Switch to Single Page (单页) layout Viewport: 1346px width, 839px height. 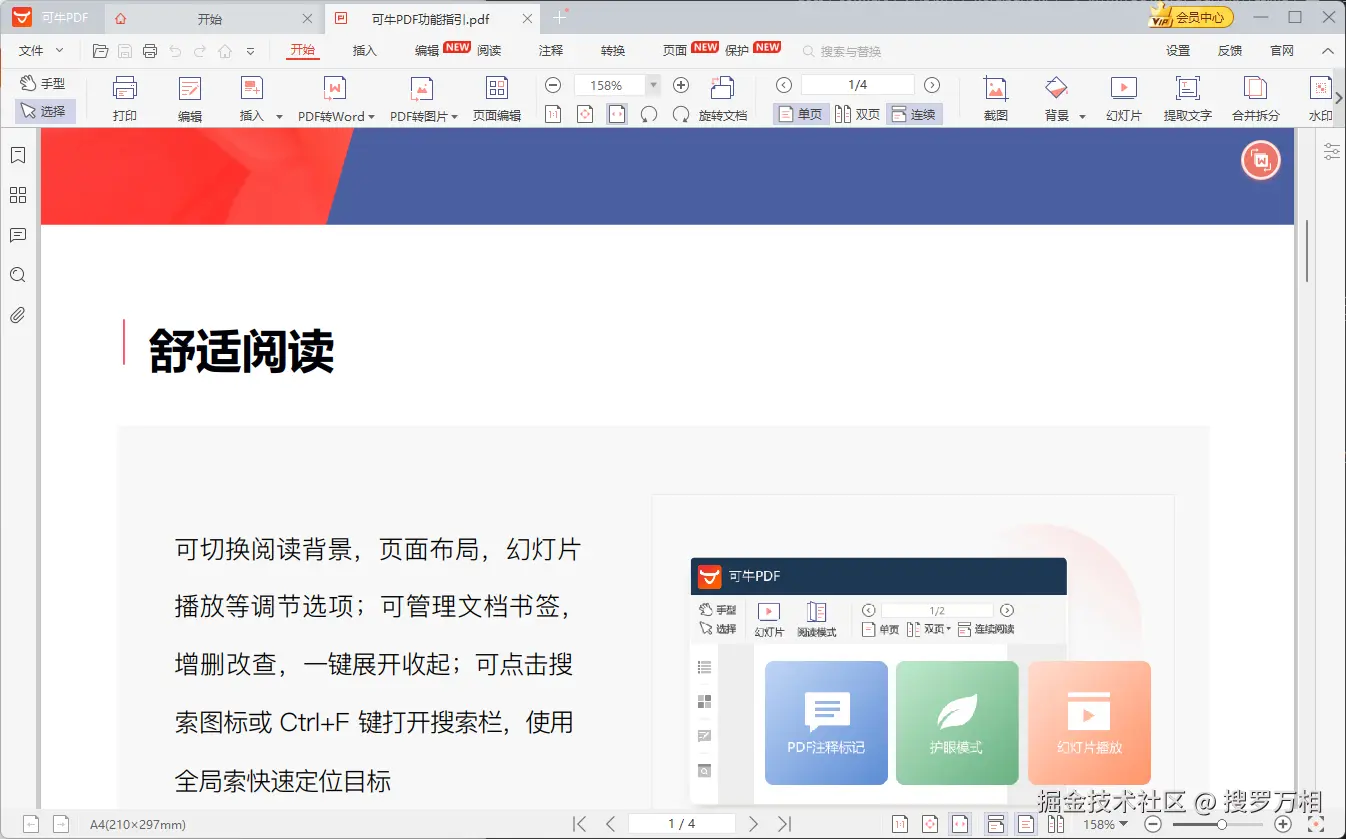click(x=800, y=115)
